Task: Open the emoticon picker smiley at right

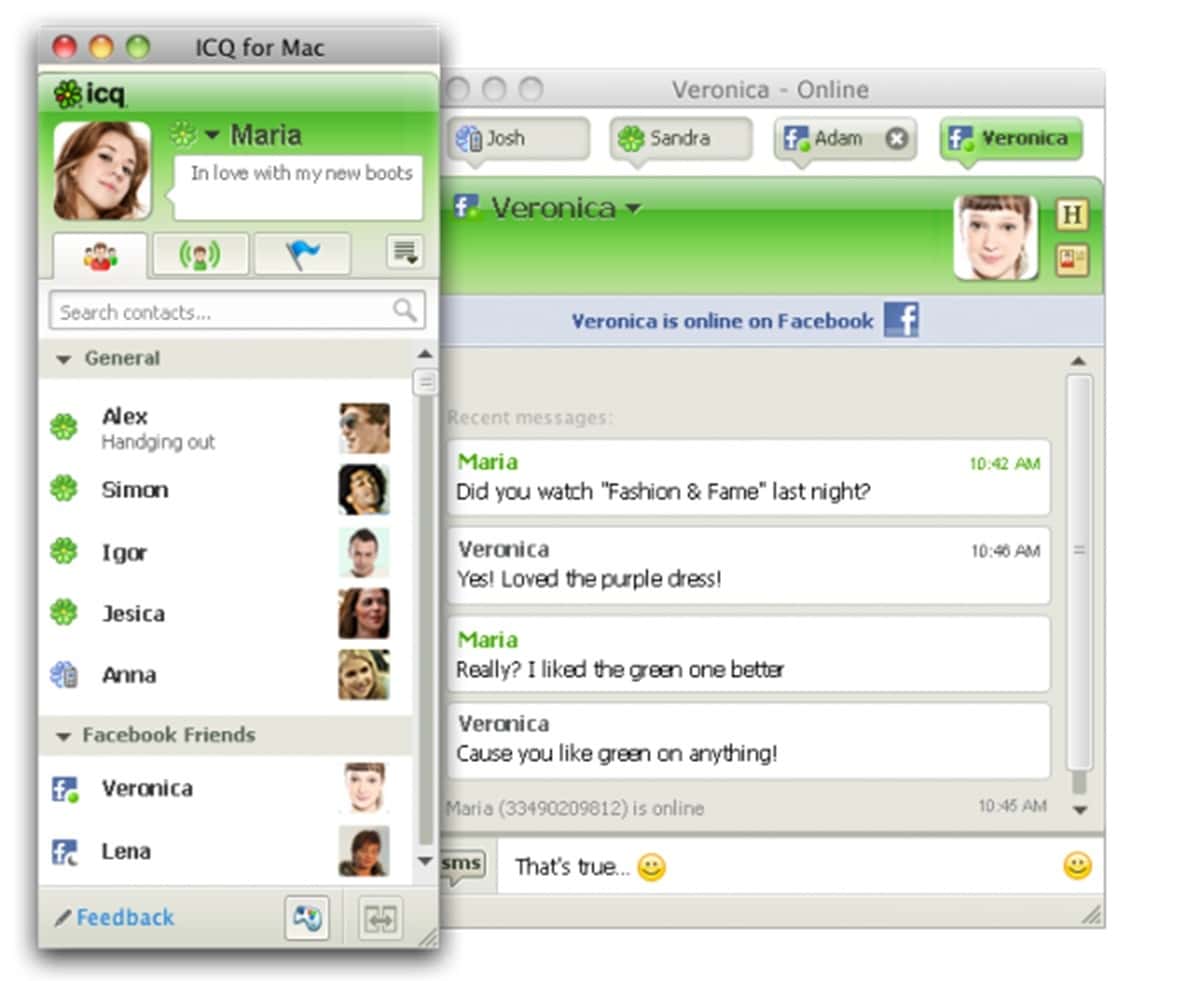Action: pos(1077,866)
